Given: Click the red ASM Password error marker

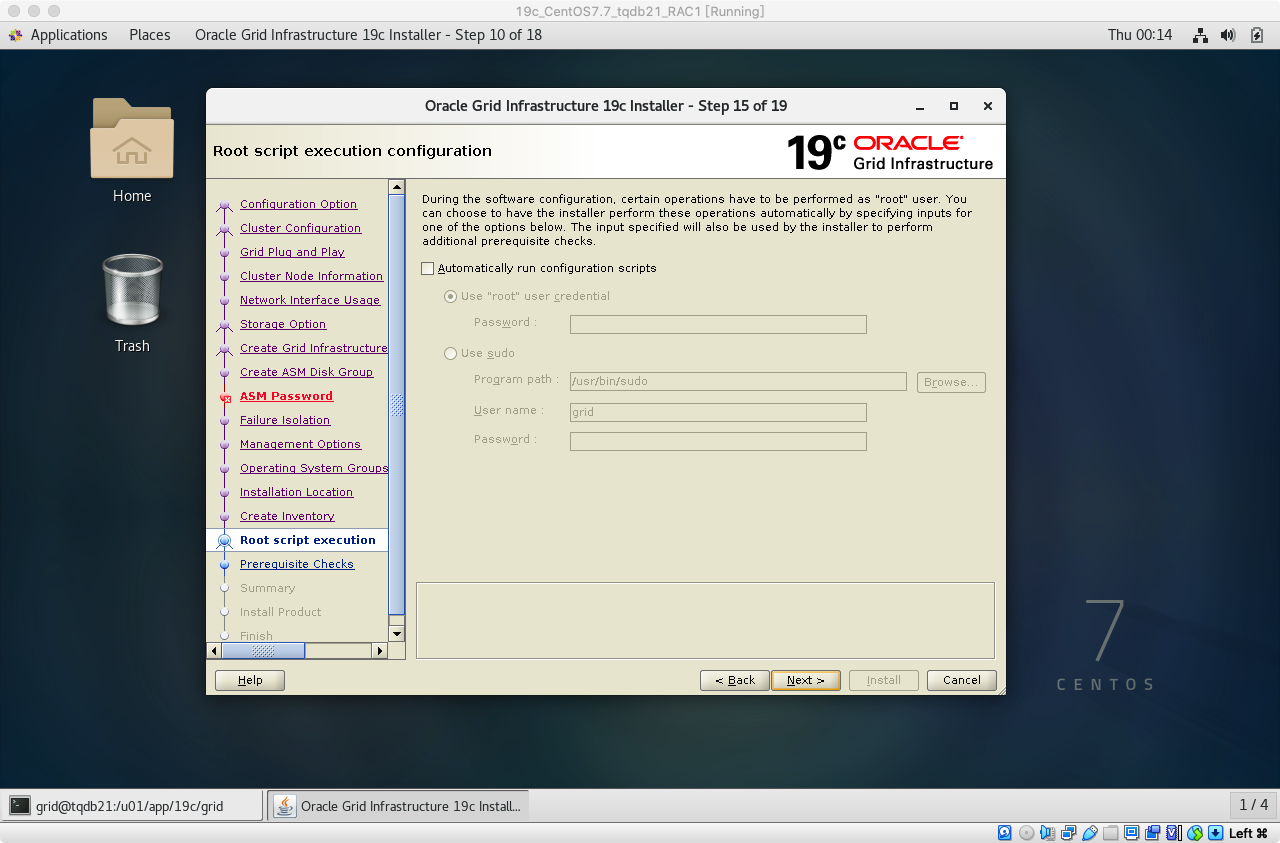Looking at the screenshot, I should pos(225,397).
